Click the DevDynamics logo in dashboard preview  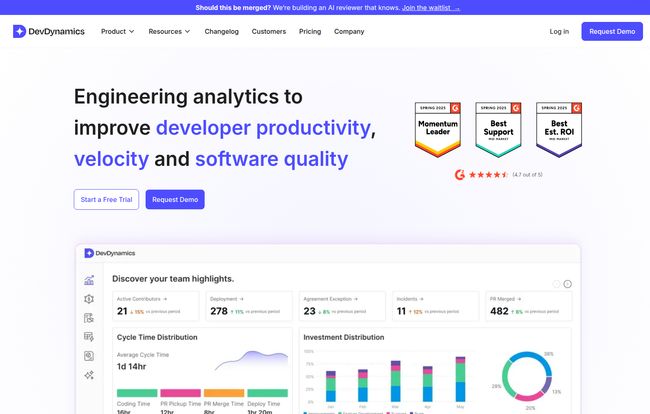click(x=110, y=253)
